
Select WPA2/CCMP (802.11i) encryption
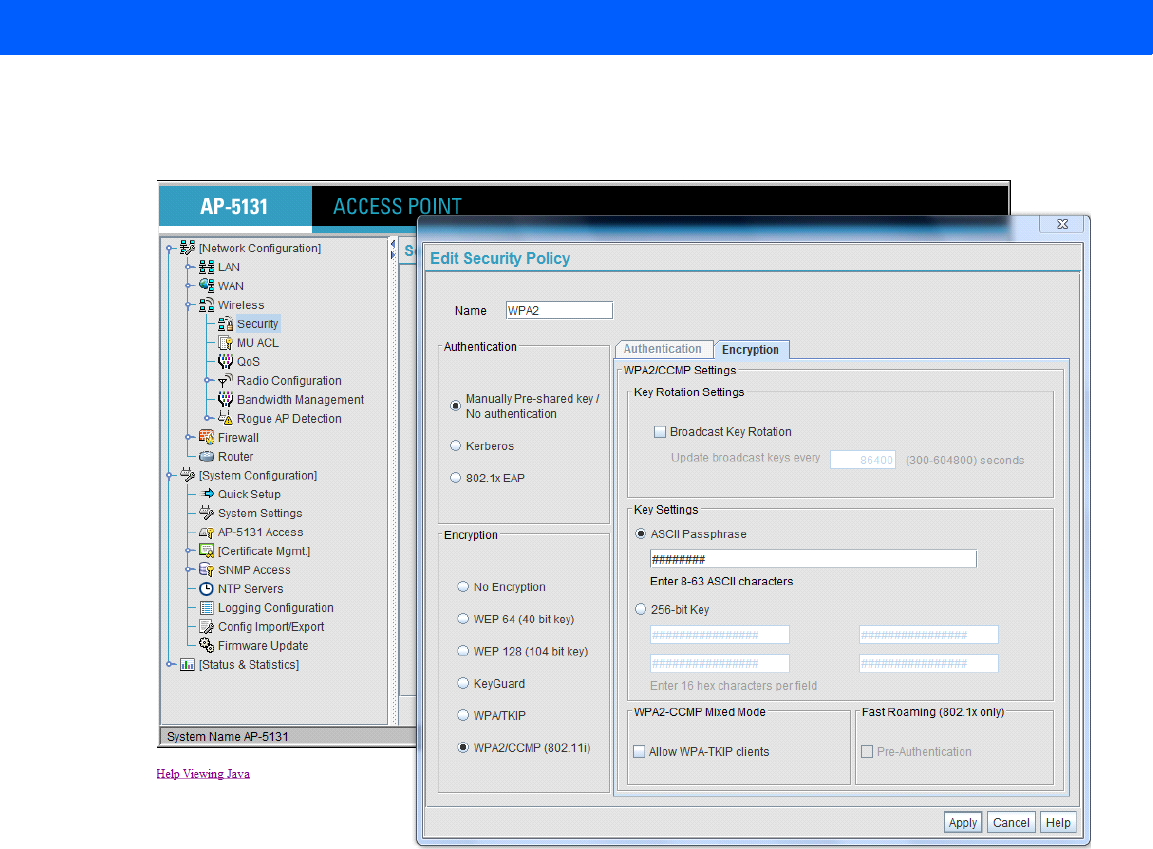pos(463,748)
